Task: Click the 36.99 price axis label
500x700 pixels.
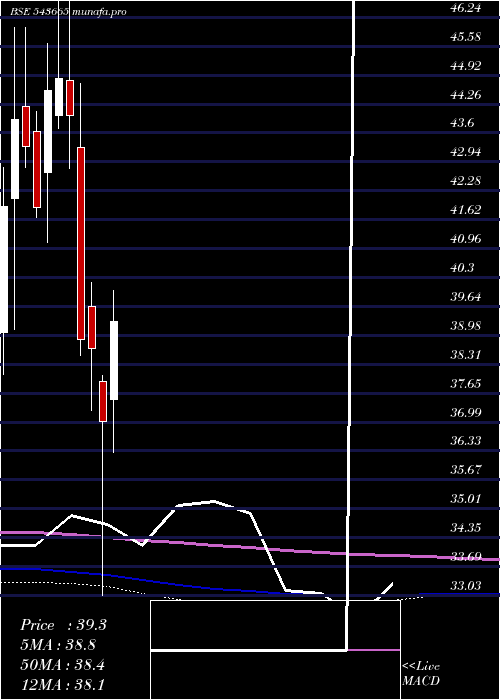Action: click(466, 412)
